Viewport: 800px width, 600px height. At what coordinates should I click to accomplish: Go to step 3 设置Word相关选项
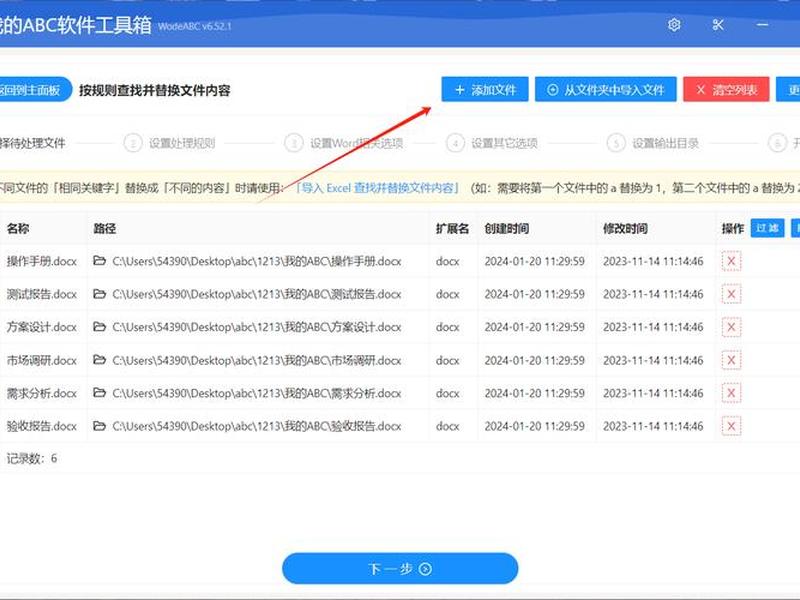pyautogui.click(x=344, y=143)
